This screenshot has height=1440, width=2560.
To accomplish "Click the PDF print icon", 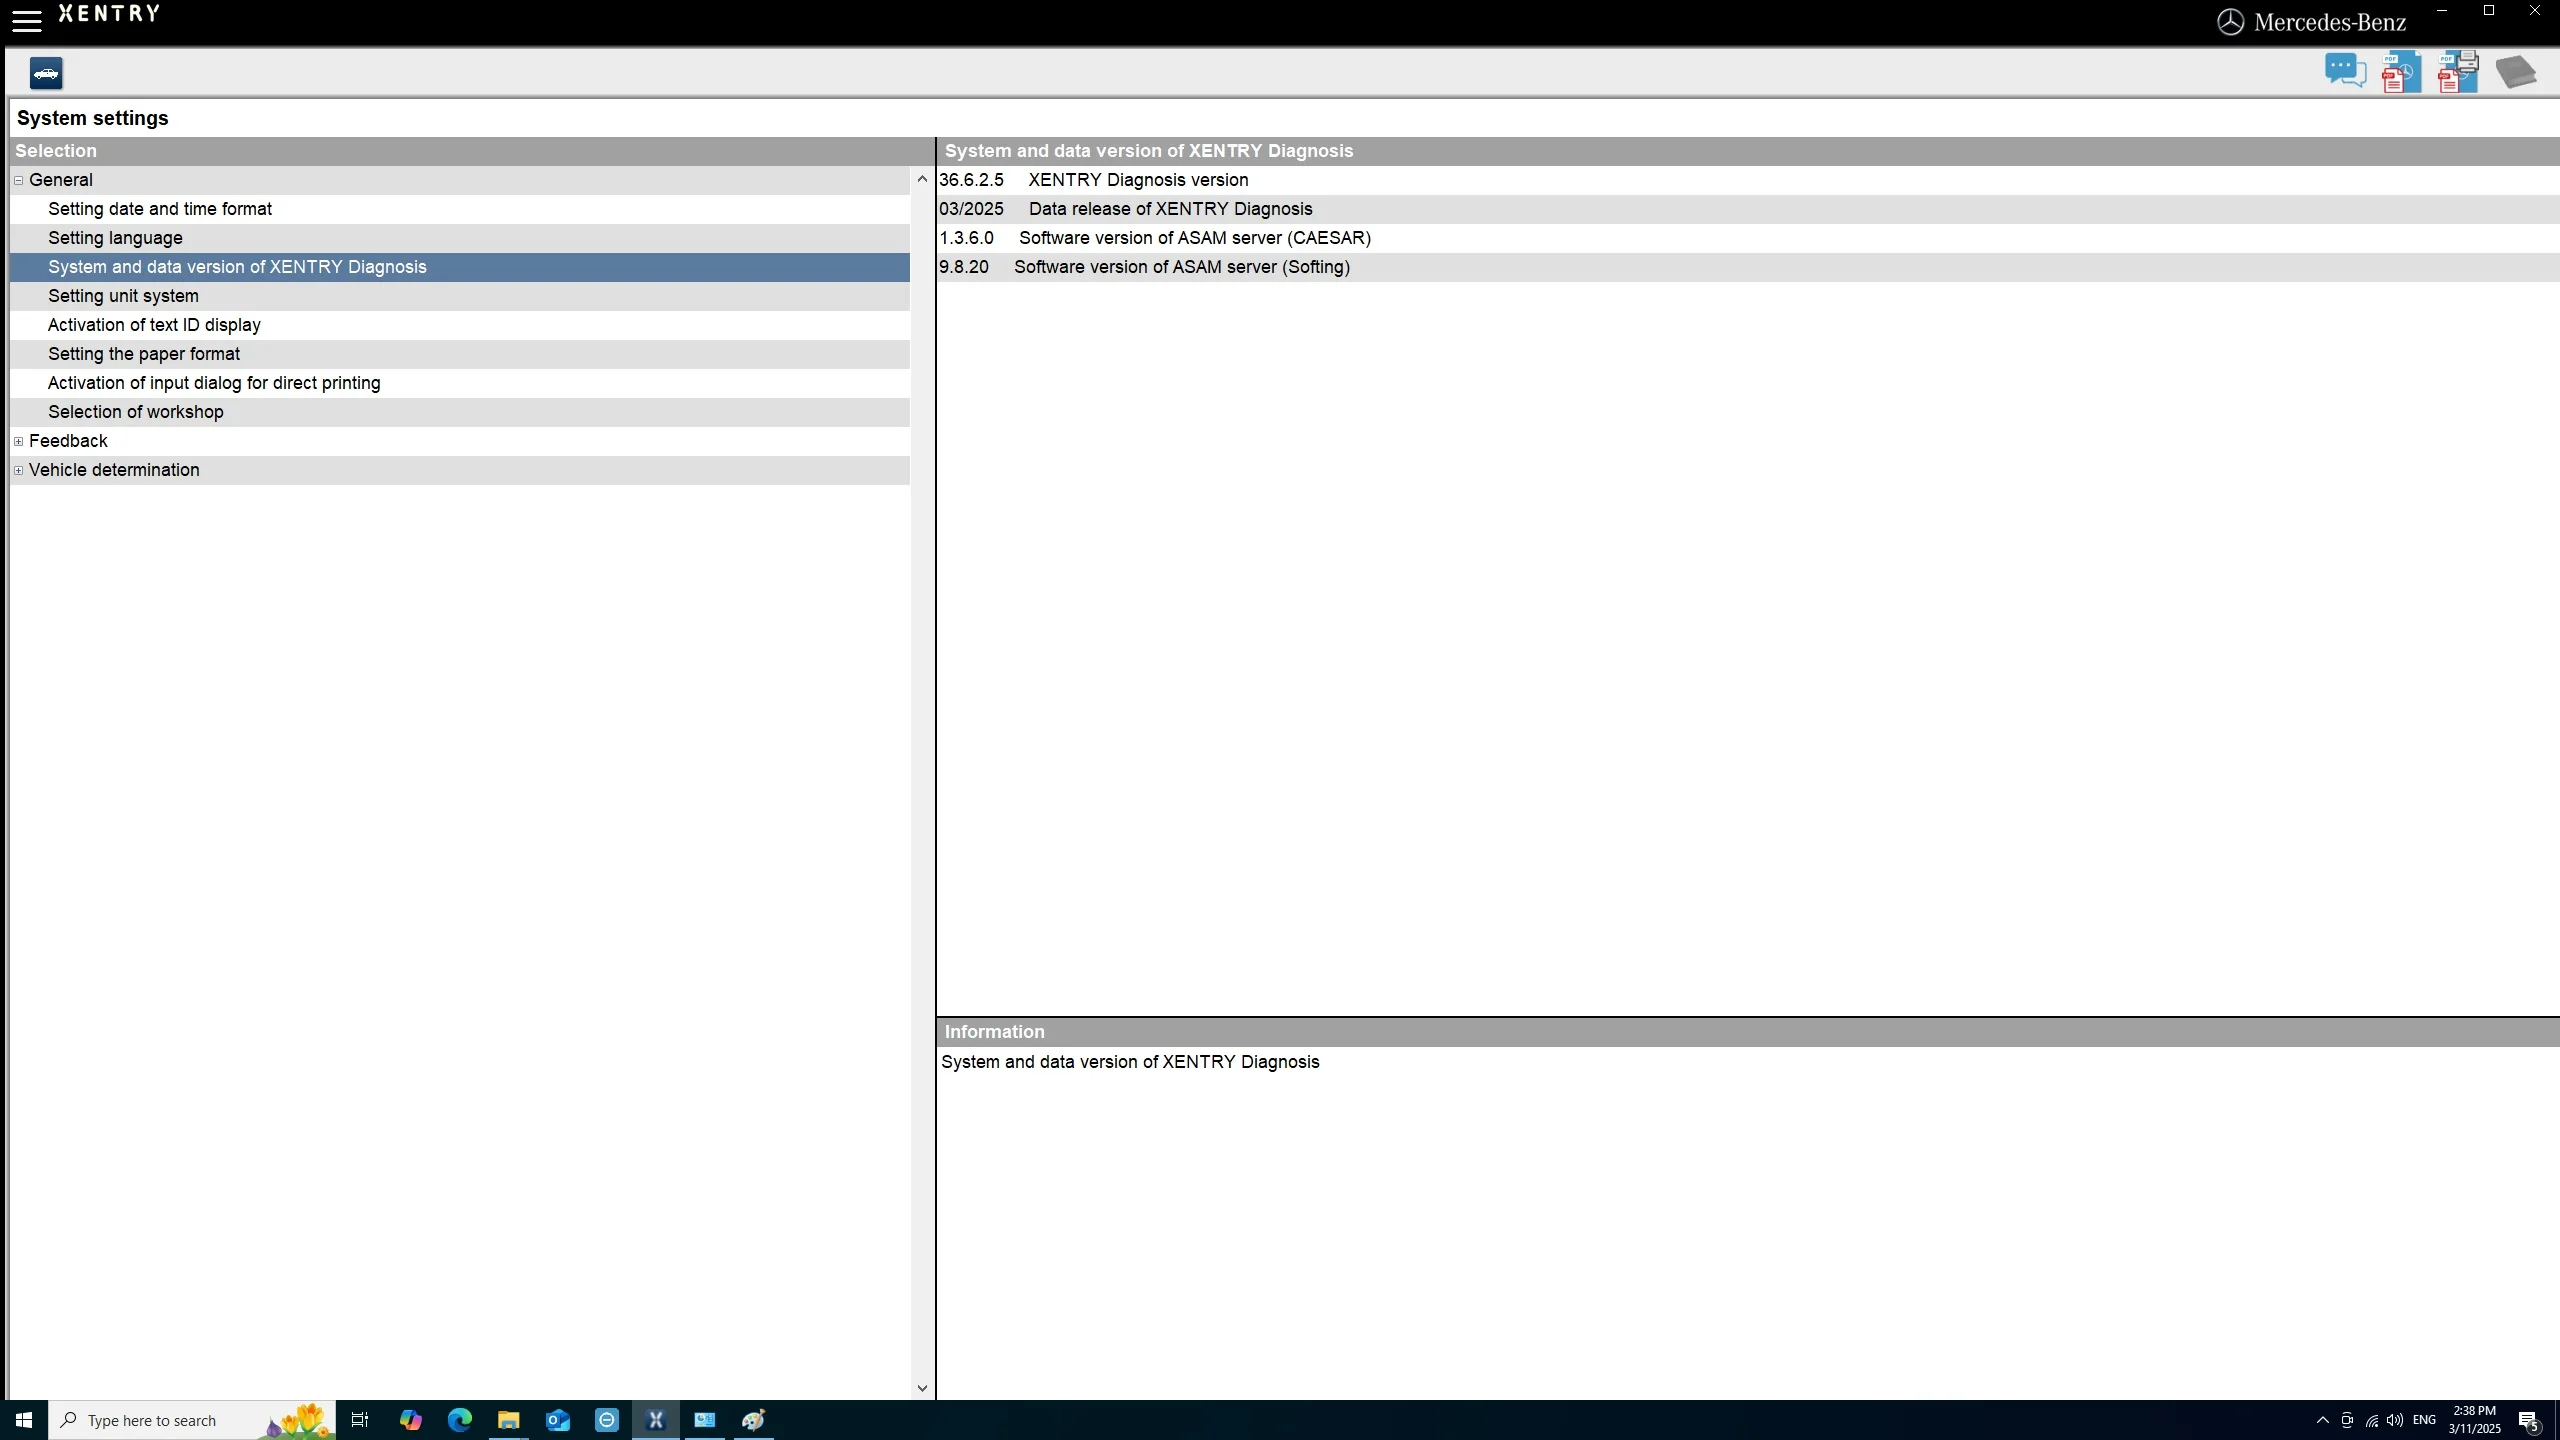I will (2458, 72).
